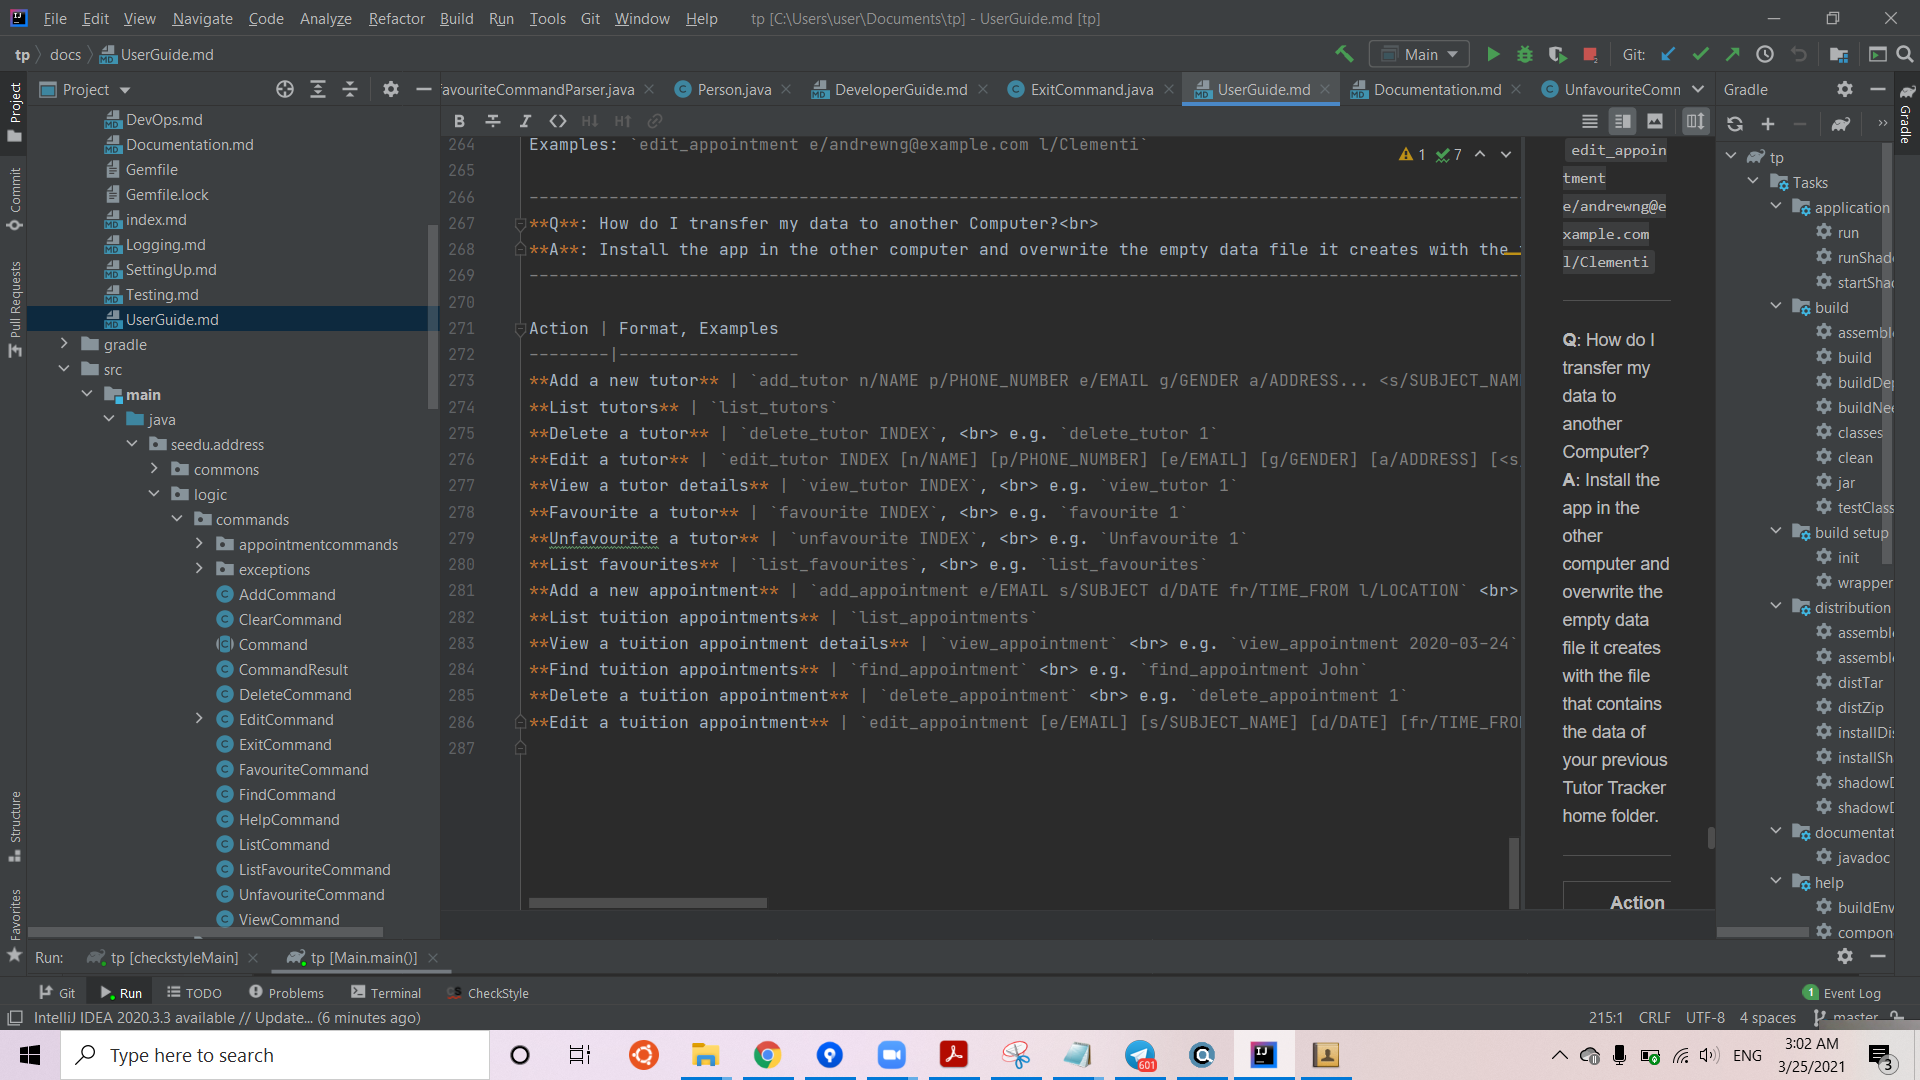Screen dimensions: 1920x1080
Task: Collapse the build tasks group in Gradle
Action: tap(1776, 307)
